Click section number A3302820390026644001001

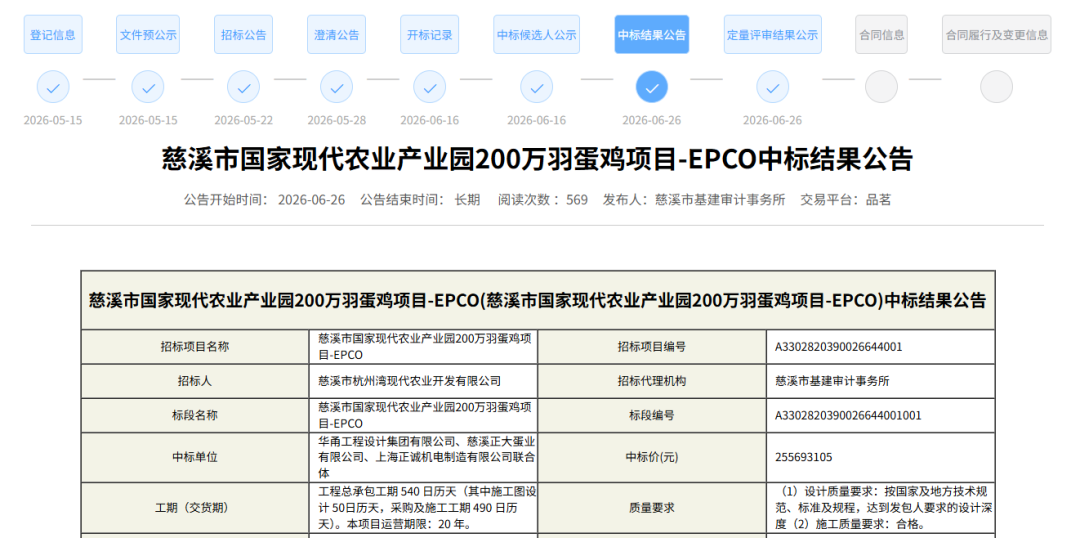(x=848, y=415)
